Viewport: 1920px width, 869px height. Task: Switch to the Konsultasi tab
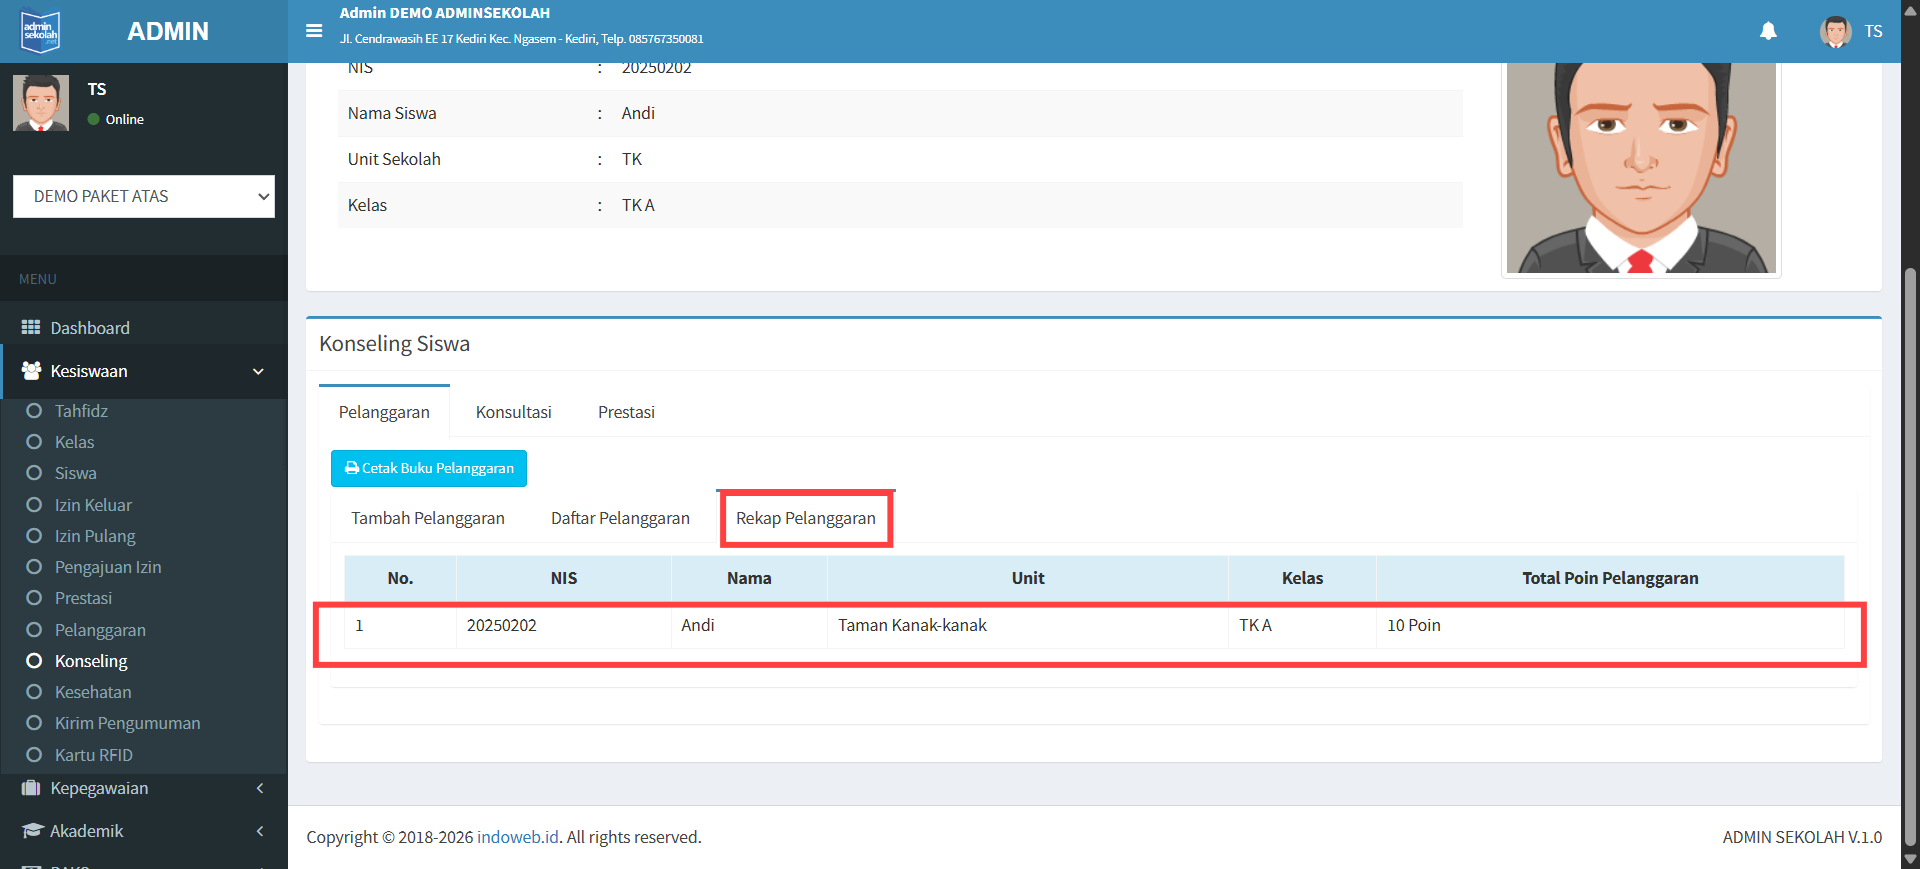[x=513, y=412]
